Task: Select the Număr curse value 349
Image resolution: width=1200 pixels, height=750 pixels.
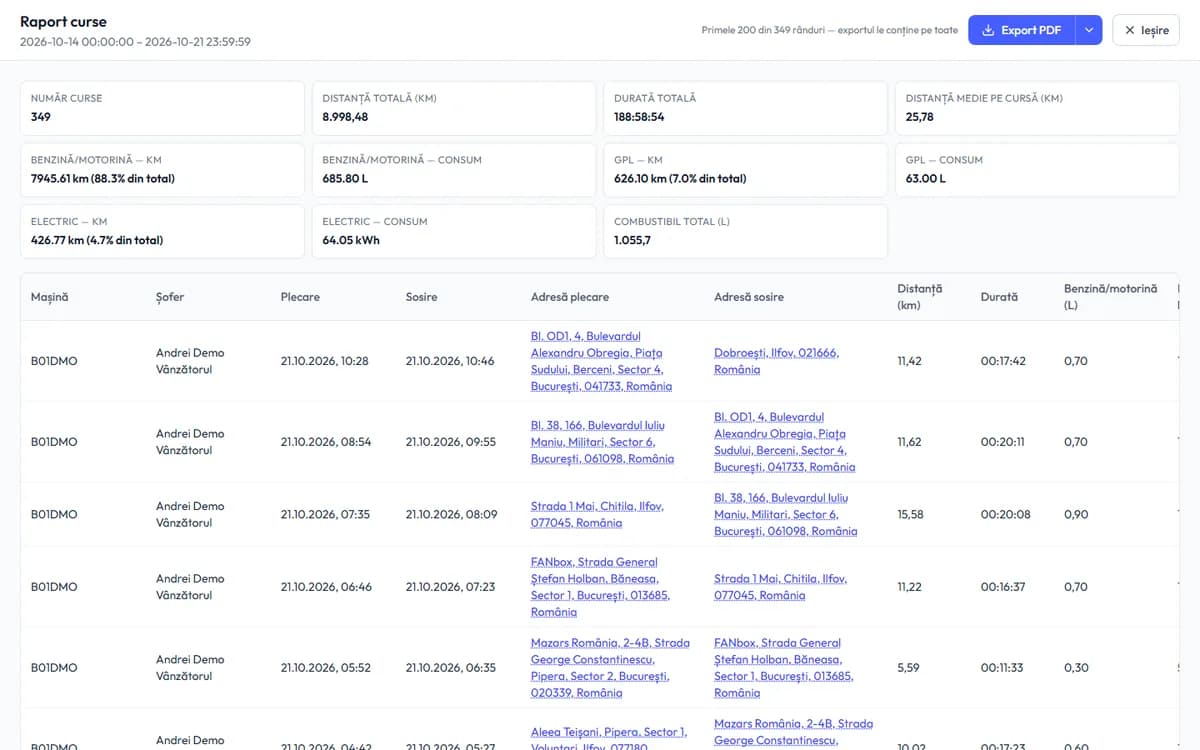Action: 41,117
